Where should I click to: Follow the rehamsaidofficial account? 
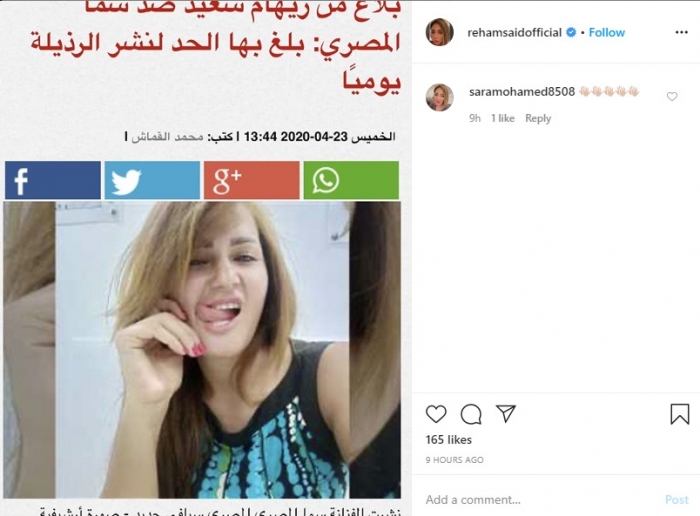point(606,33)
